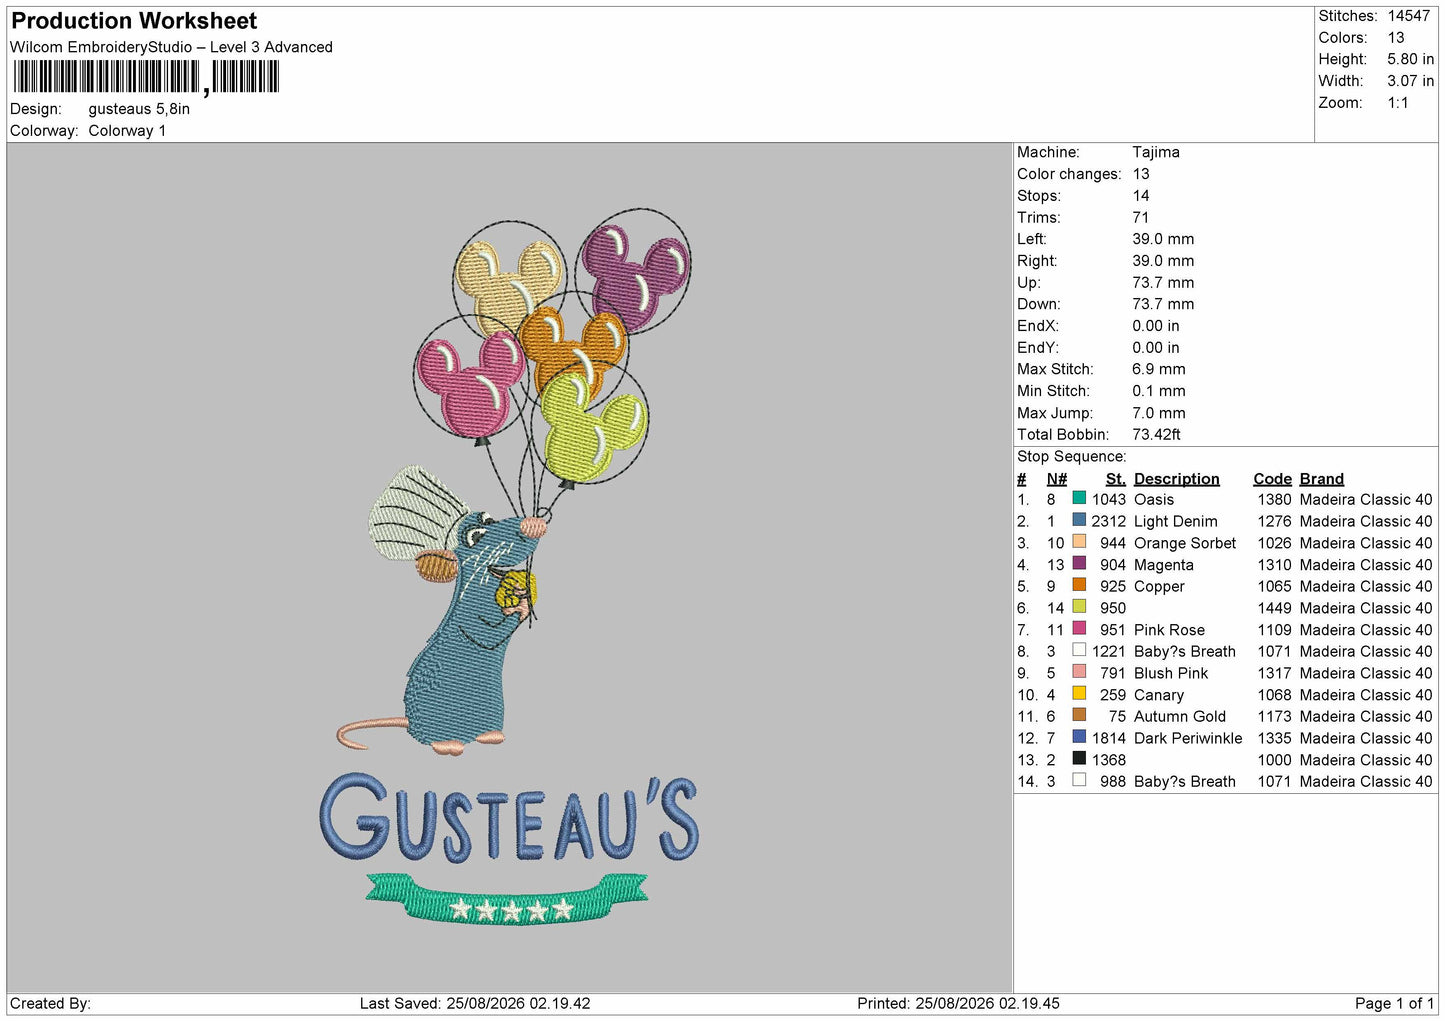Click the Blush Pink color swatch
Image resolution: width=1445 pixels, height=1021 pixels.
coord(1079,672)
